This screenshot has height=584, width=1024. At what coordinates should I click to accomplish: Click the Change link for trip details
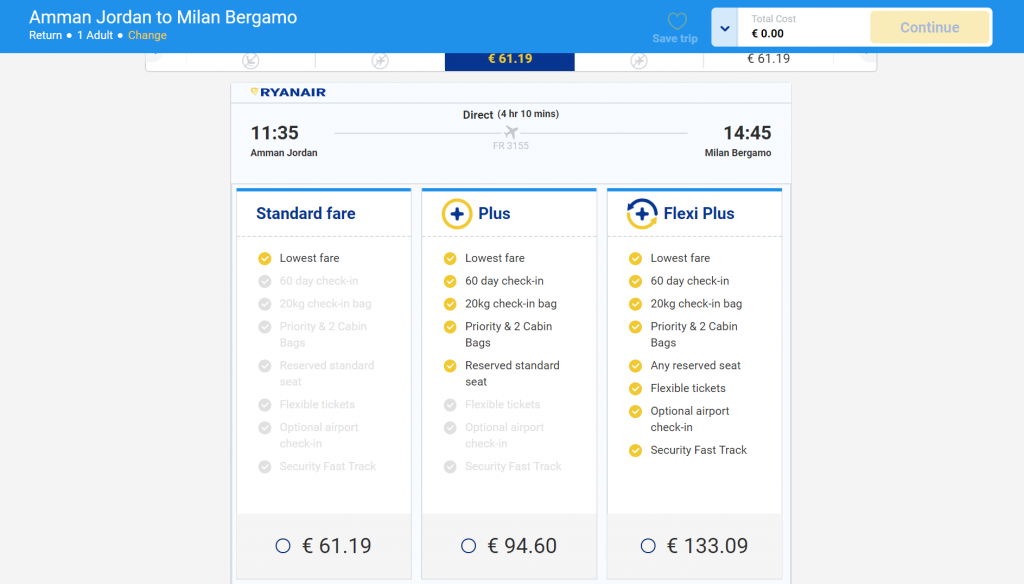pyautogui.click(x=147, y=36)
